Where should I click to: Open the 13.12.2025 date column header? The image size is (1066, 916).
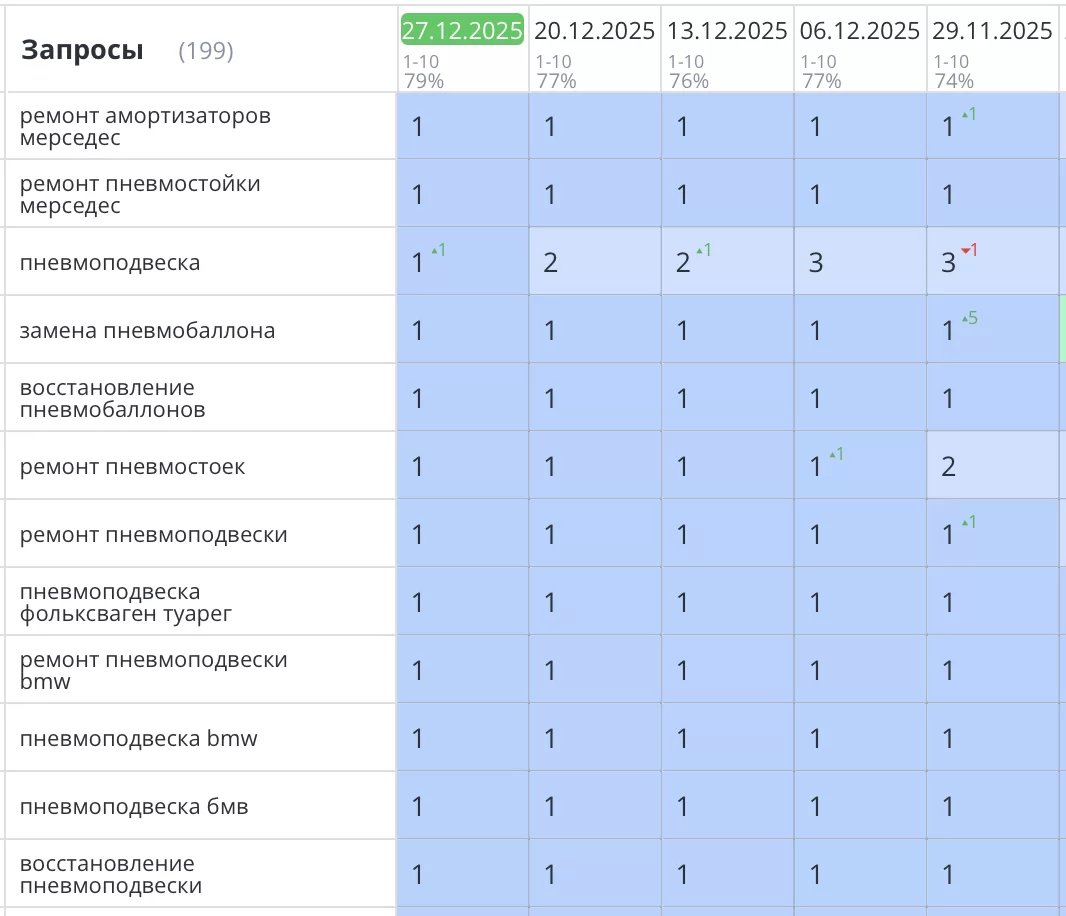pyautogui.click(x=727, y=31)
